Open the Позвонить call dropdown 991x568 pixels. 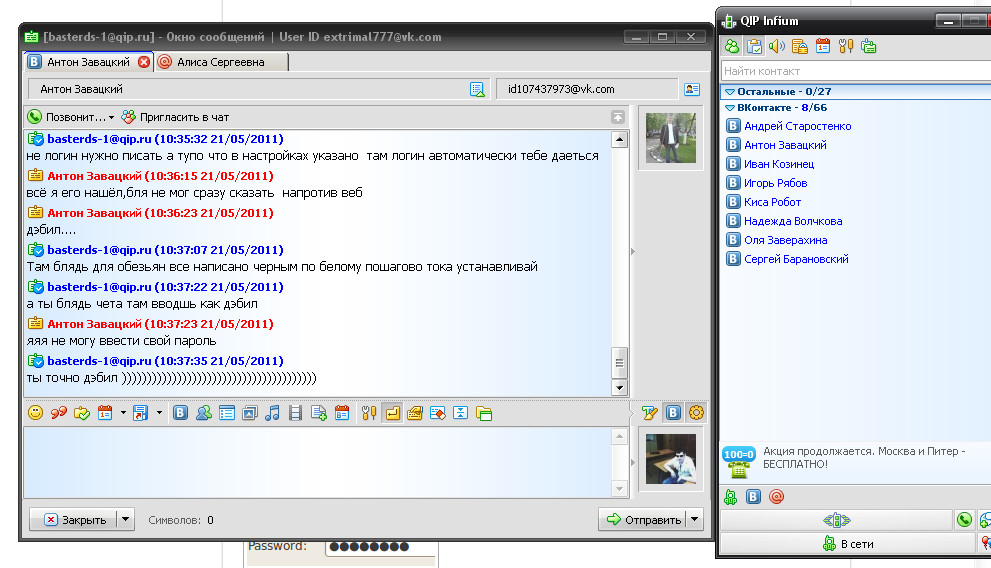(71, 117)
